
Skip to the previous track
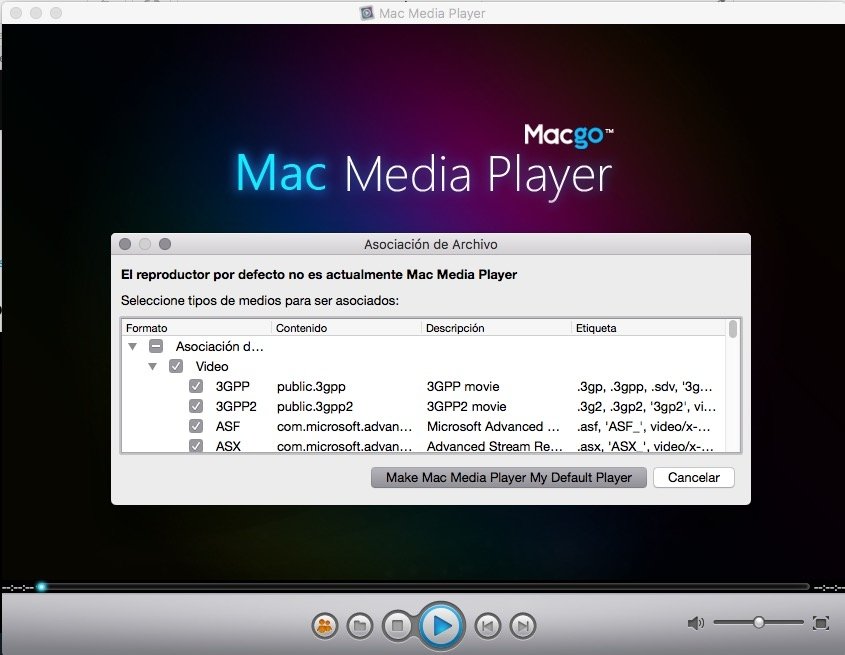pos(488,626)
